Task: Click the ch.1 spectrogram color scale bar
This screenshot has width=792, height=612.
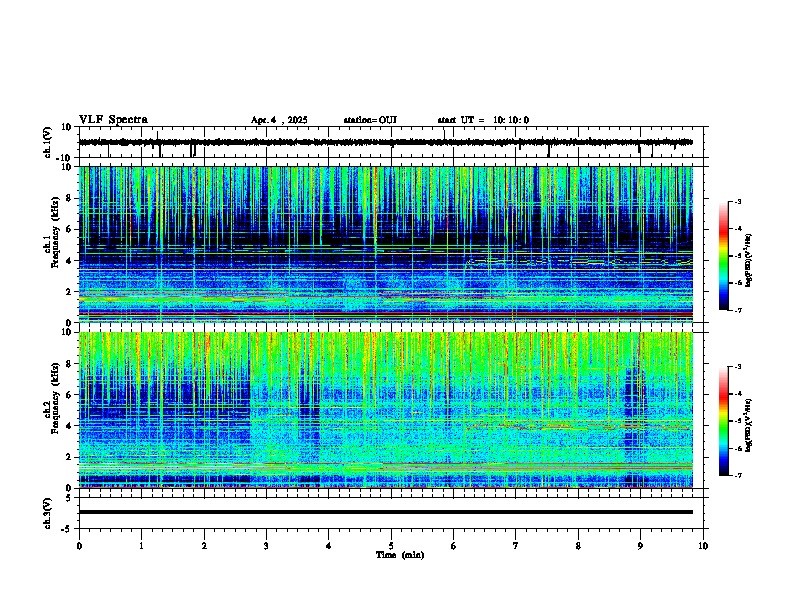Action: 723,256
